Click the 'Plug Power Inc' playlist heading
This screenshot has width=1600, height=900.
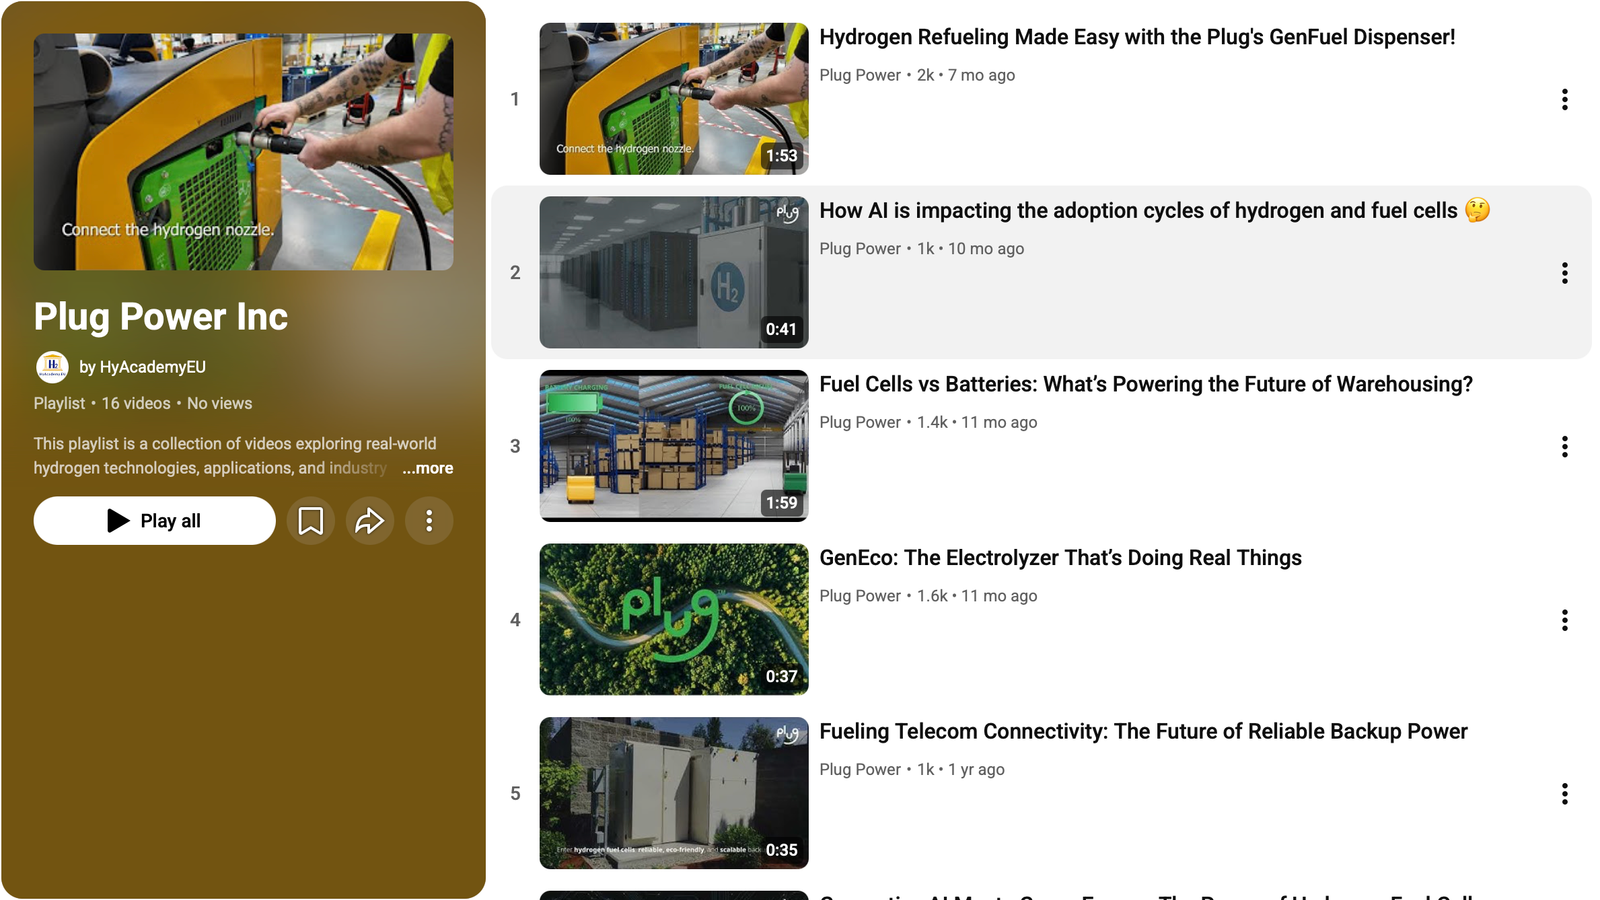pyautogui.click(x=161, y=317)
